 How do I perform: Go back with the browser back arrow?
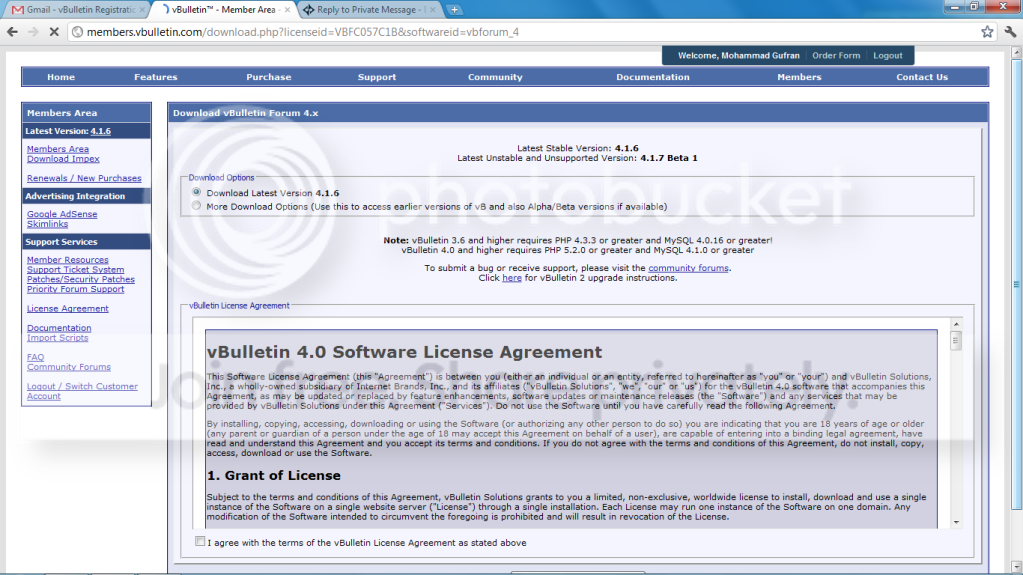12,32
